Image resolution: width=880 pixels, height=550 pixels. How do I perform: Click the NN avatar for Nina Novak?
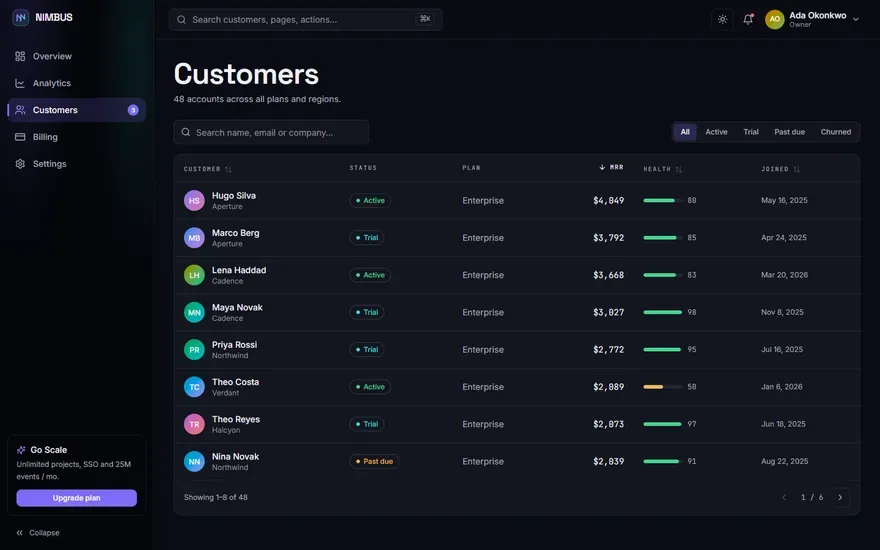click(194, 461)
